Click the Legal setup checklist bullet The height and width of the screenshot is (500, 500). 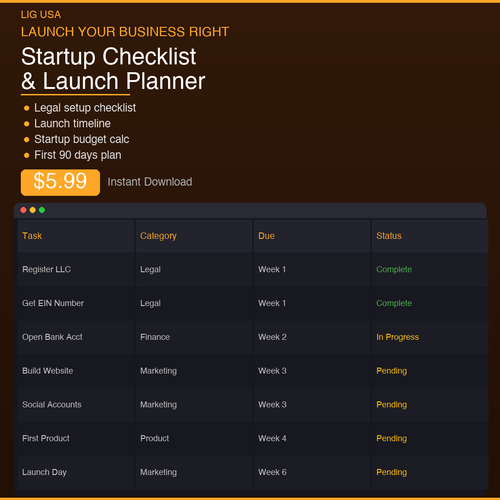tap(85, 108)
